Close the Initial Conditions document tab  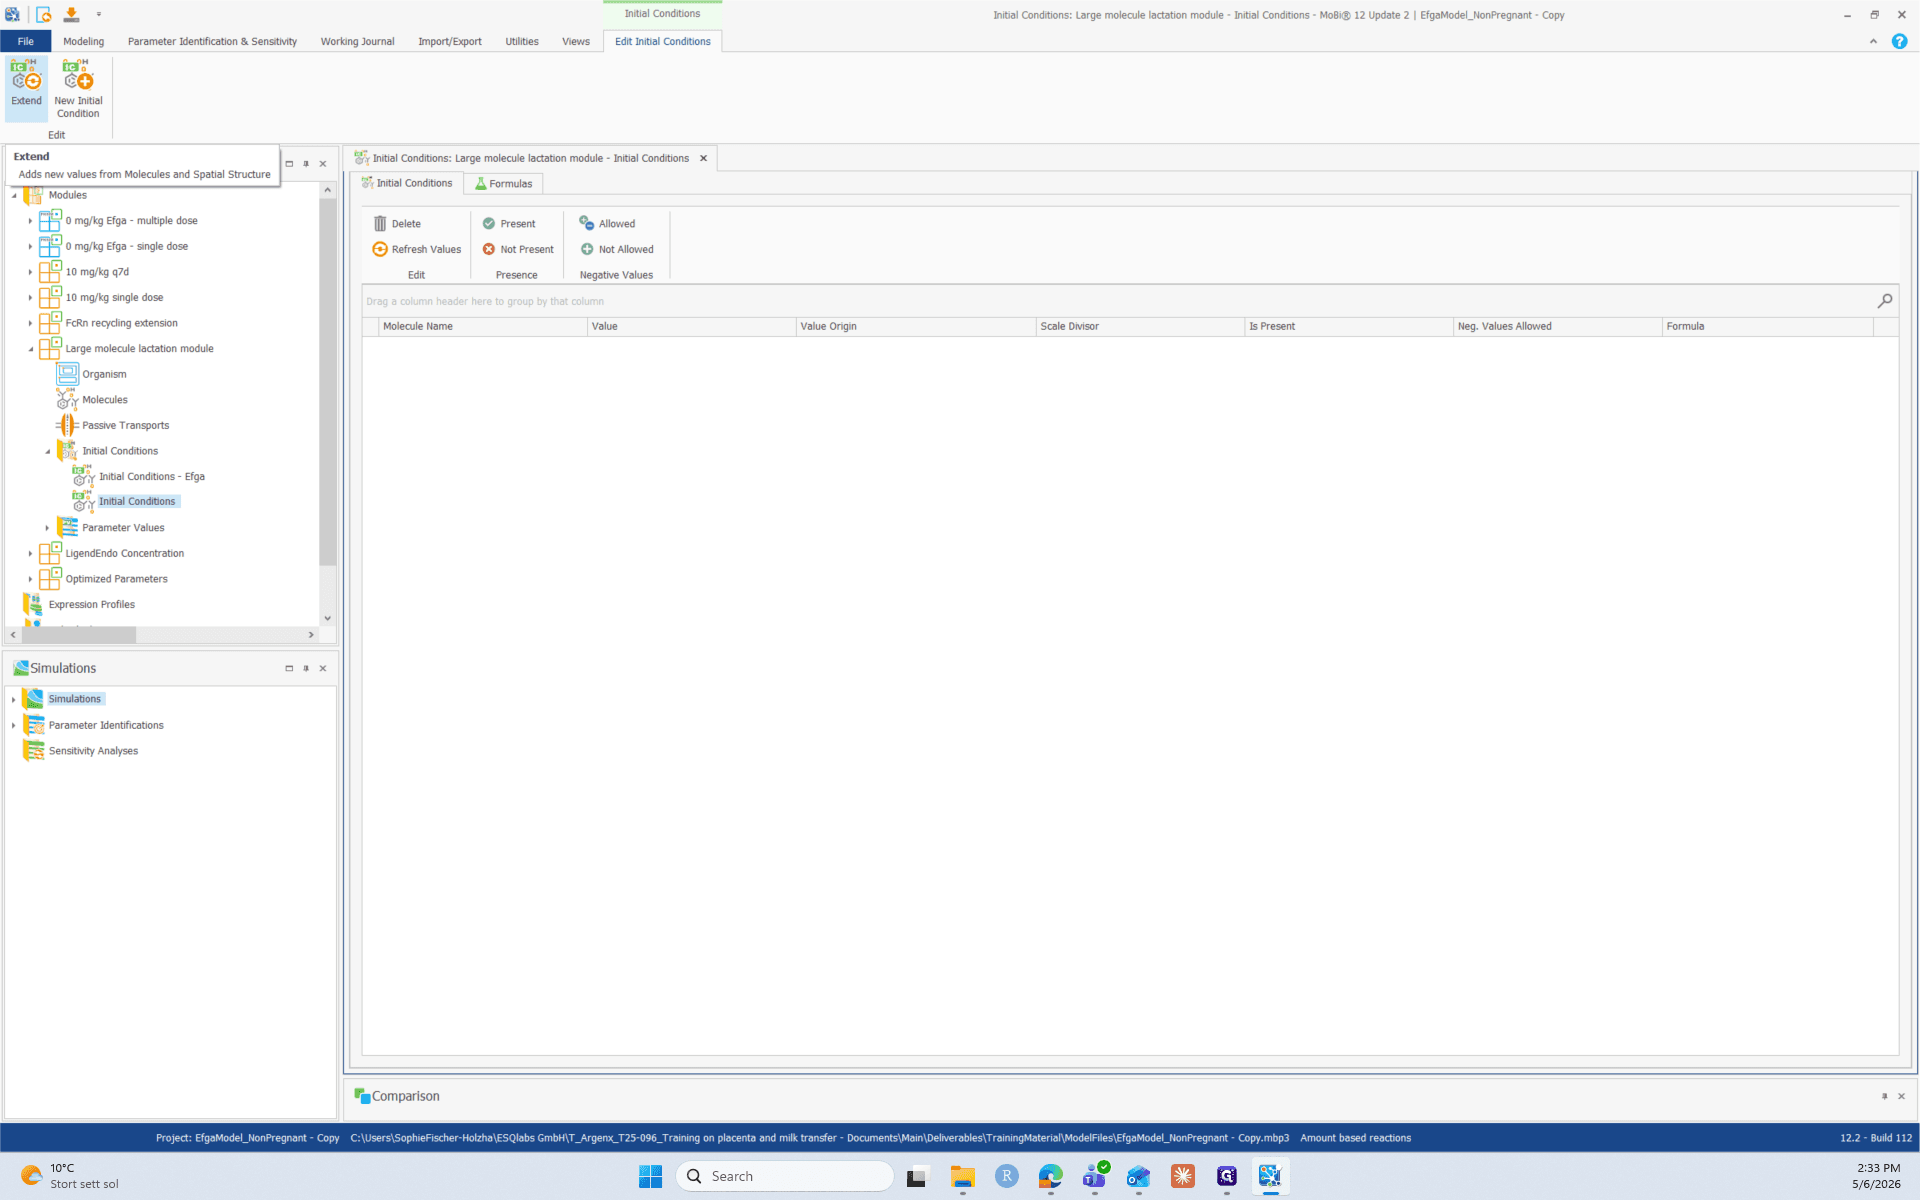tap(703, 158)
